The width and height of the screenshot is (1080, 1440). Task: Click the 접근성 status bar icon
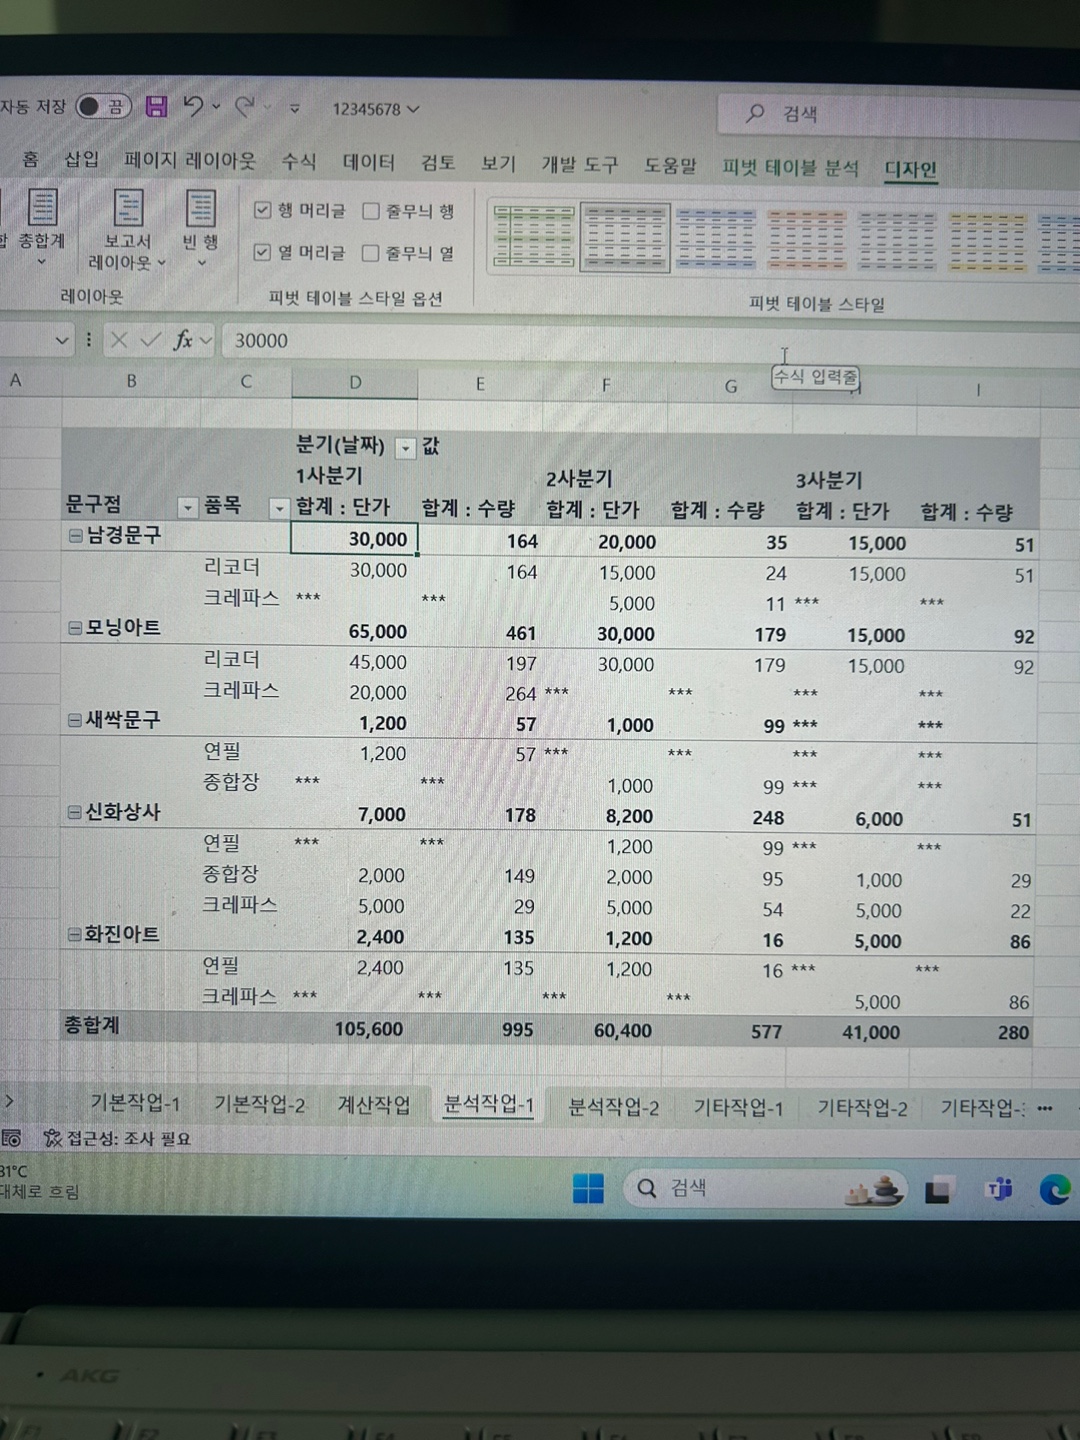[x=53, y=1138]
